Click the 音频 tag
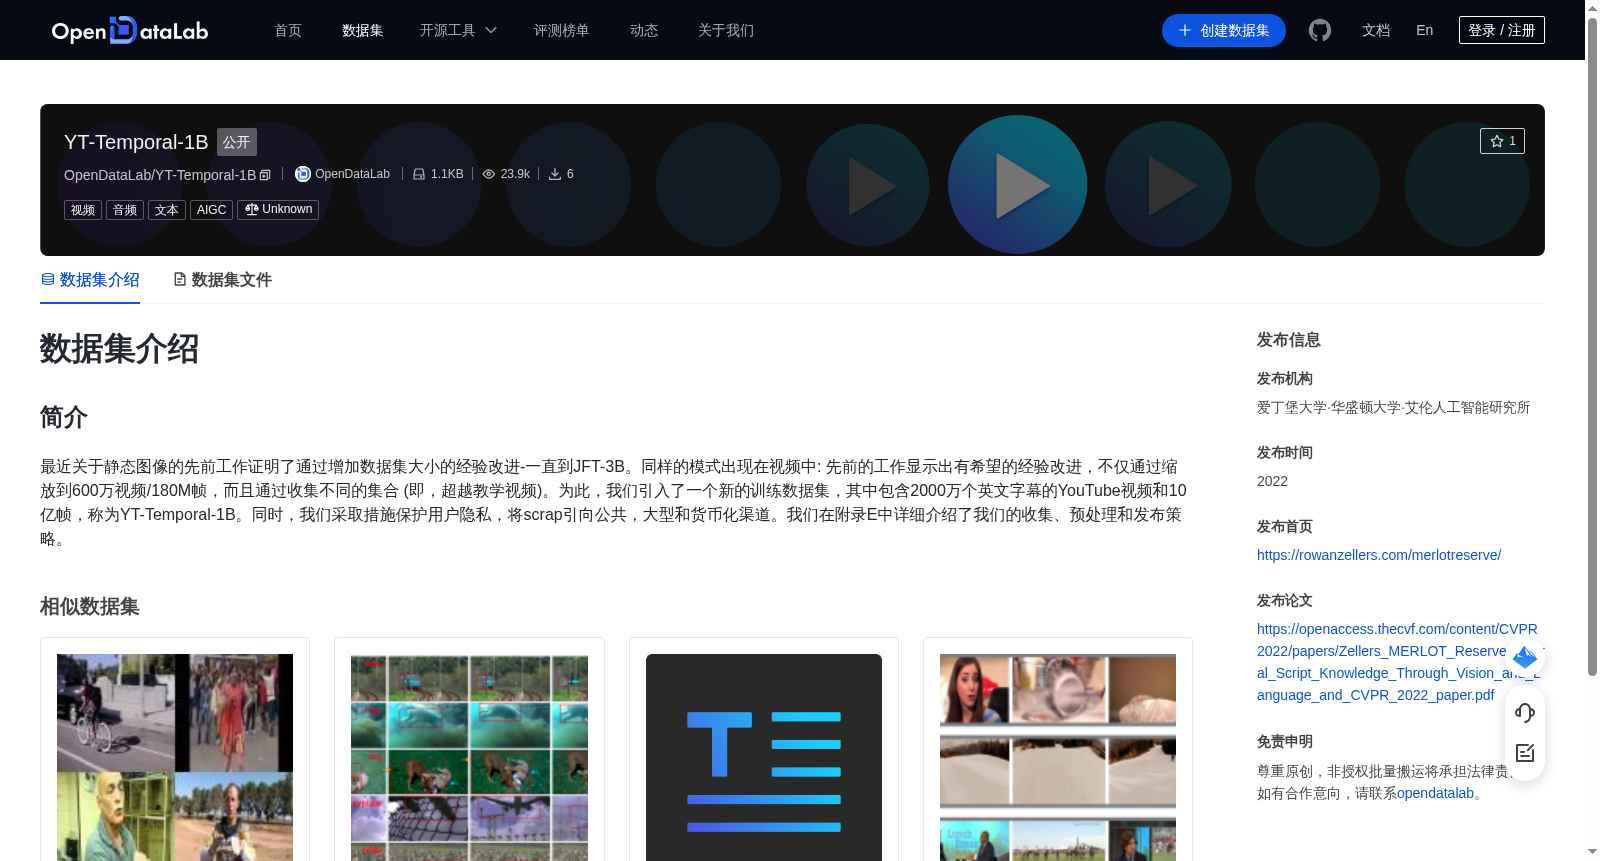The image size is (1600, 861). [x=125, y=210]
